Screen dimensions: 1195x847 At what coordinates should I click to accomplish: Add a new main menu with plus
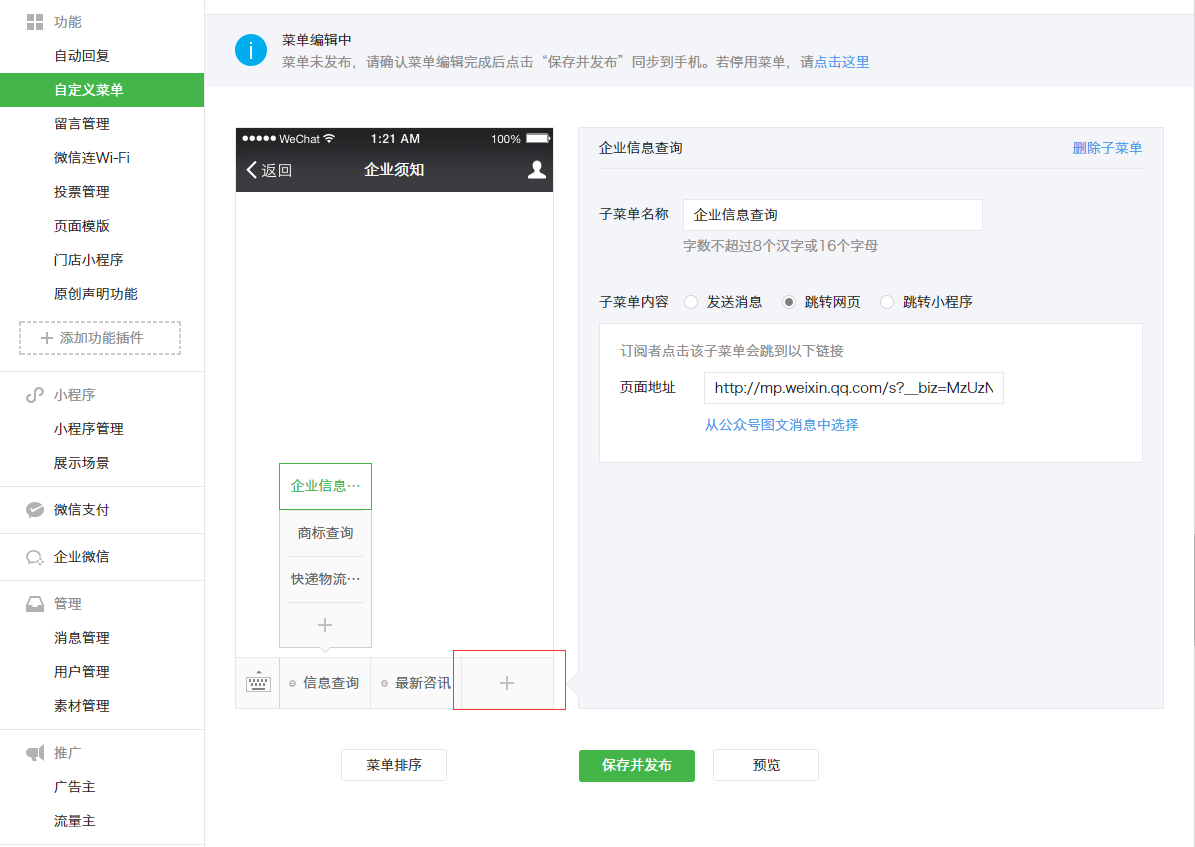[507, 682]
